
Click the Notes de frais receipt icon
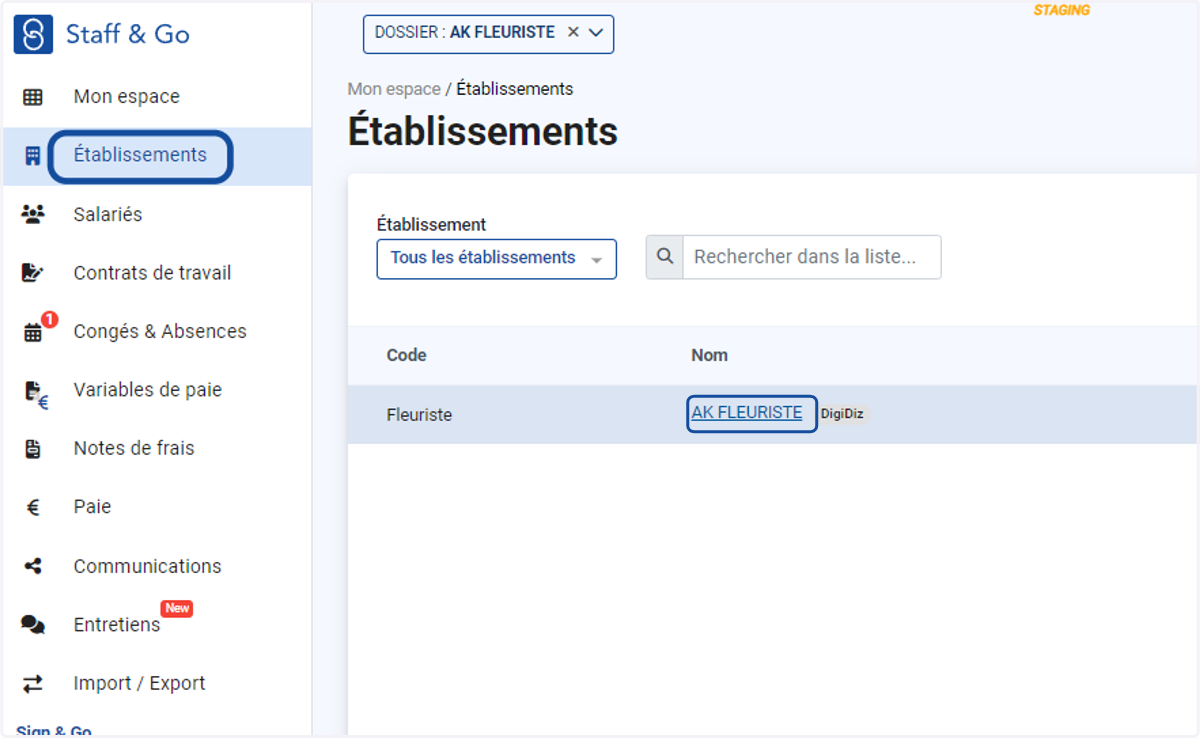point(33,449)
